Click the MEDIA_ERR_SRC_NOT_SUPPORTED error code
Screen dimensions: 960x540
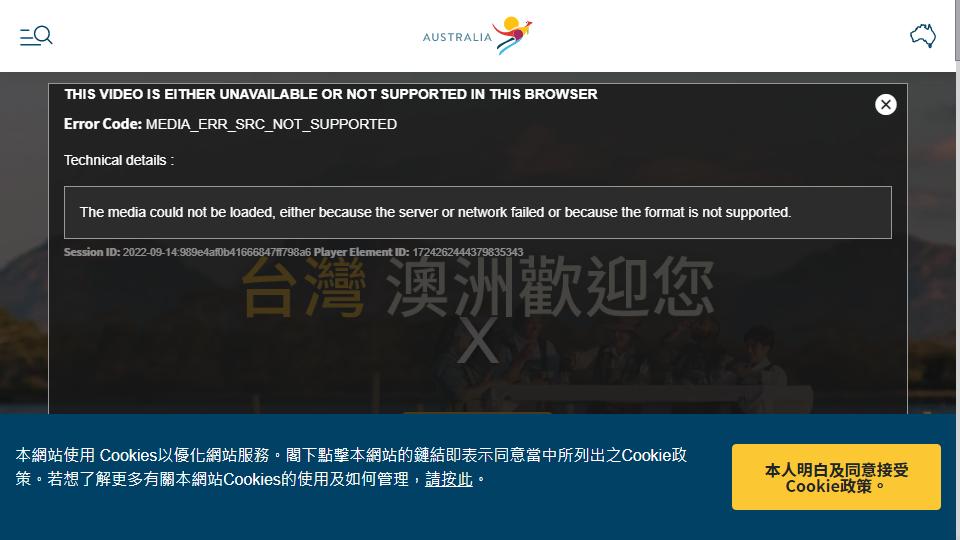(271, 124)
